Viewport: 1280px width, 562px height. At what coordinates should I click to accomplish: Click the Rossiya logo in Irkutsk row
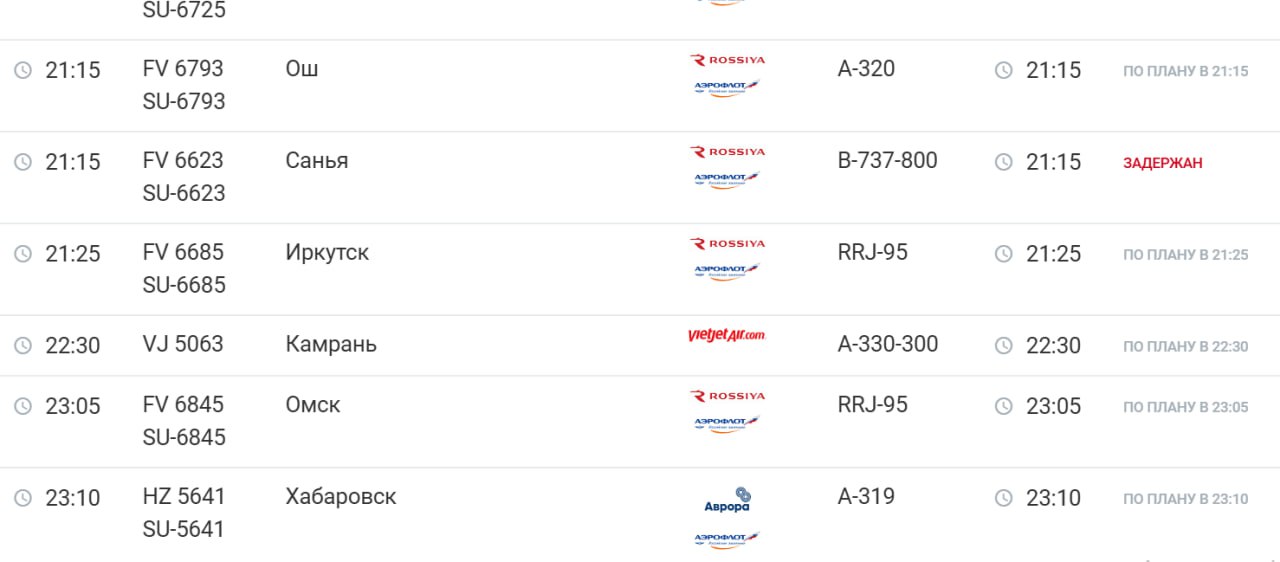[x=727, y=244]
